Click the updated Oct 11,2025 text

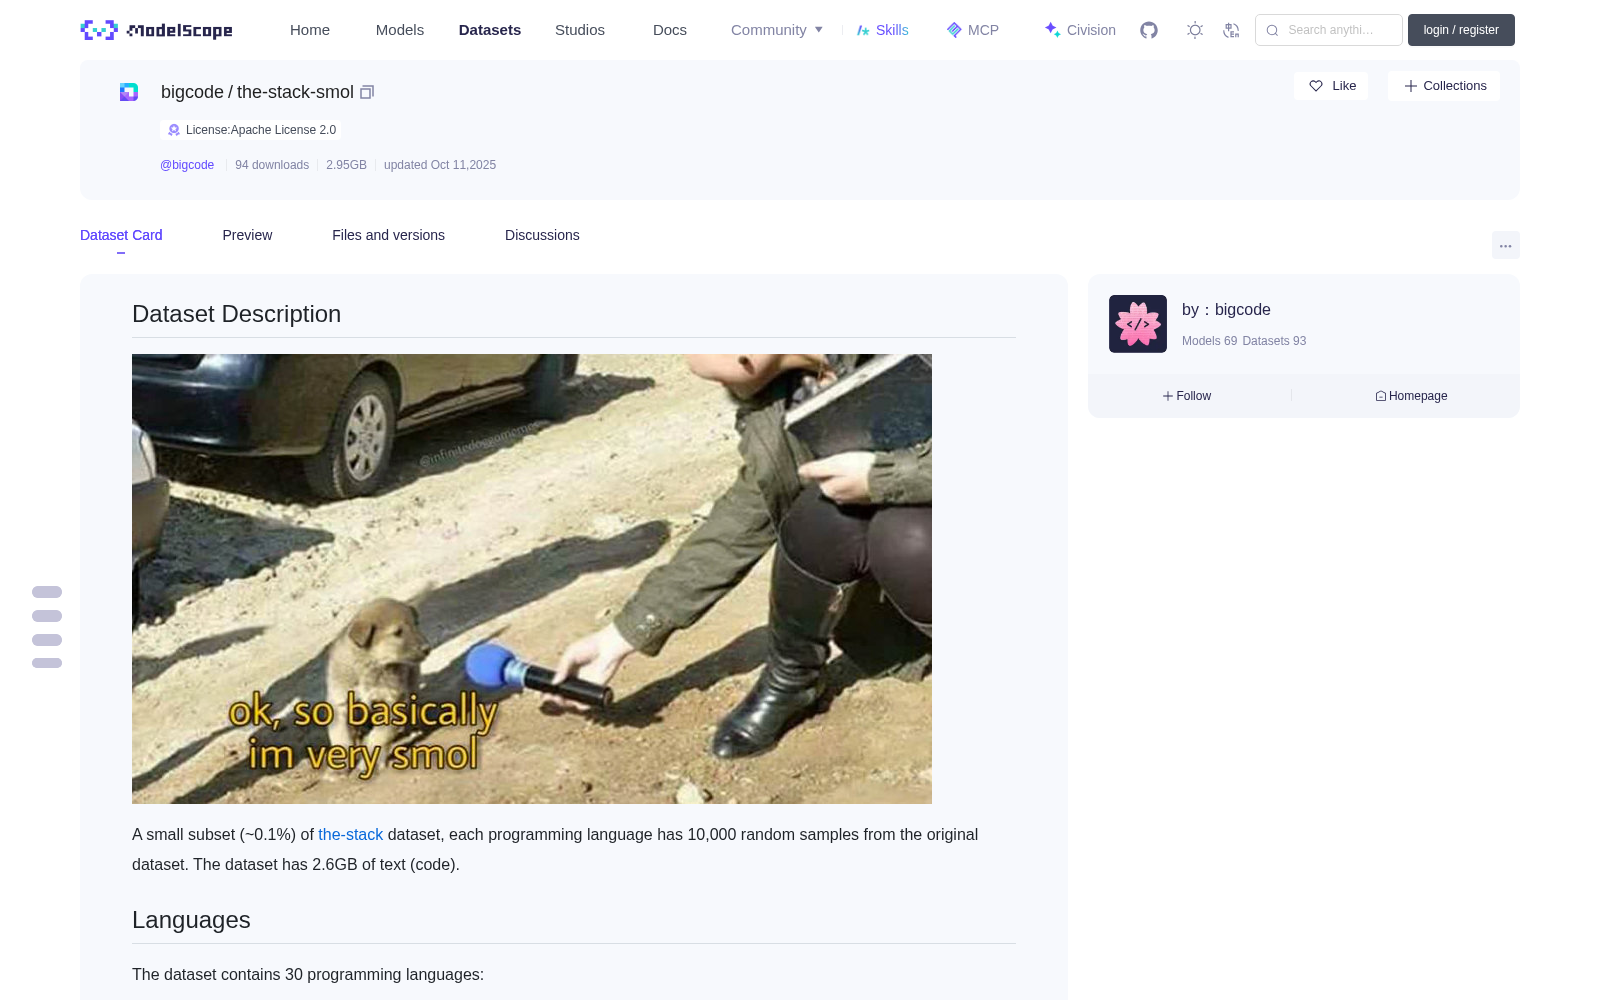pyautogui.click(x=440, y=165)
